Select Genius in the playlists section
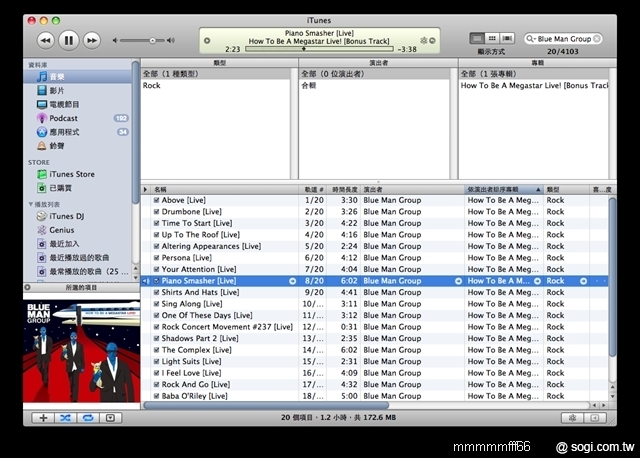 [62, 229]
